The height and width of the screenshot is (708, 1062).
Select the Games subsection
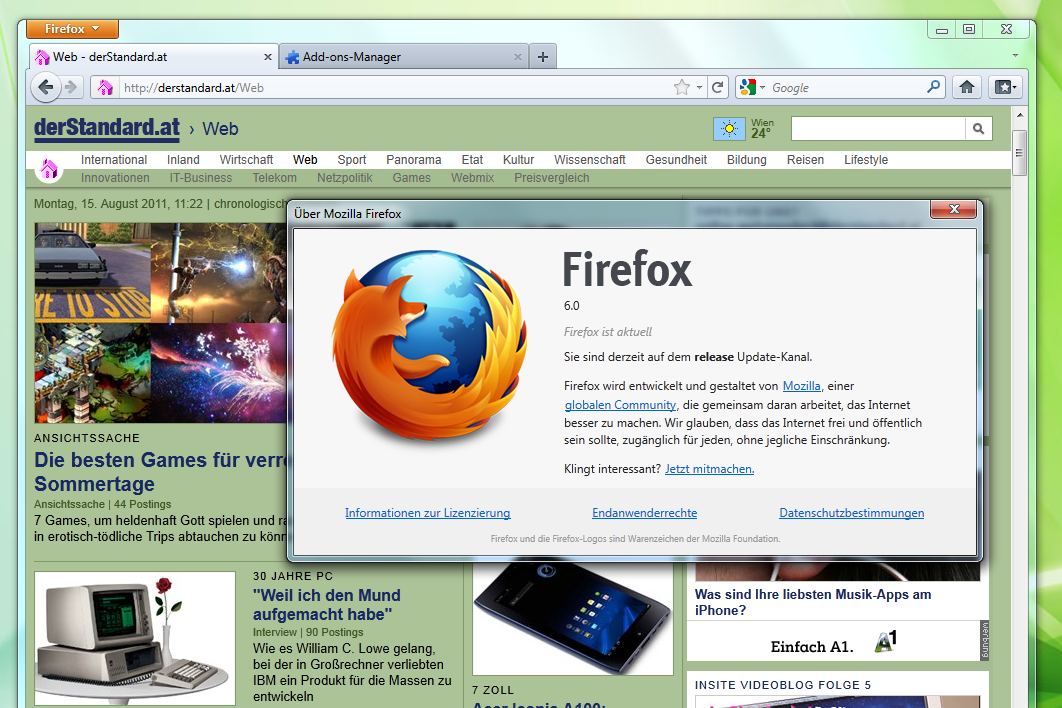pyautogui.click(x=411, y=178)
